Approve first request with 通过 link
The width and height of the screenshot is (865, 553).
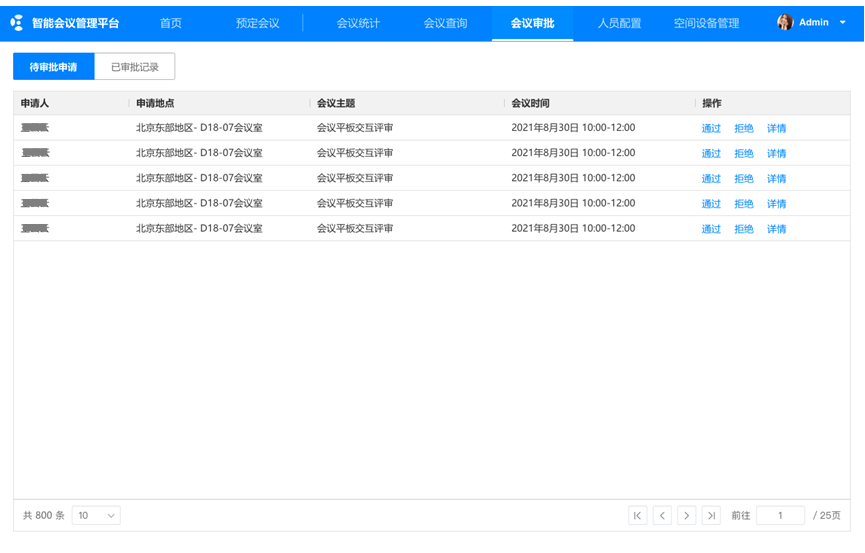point(711,129)
